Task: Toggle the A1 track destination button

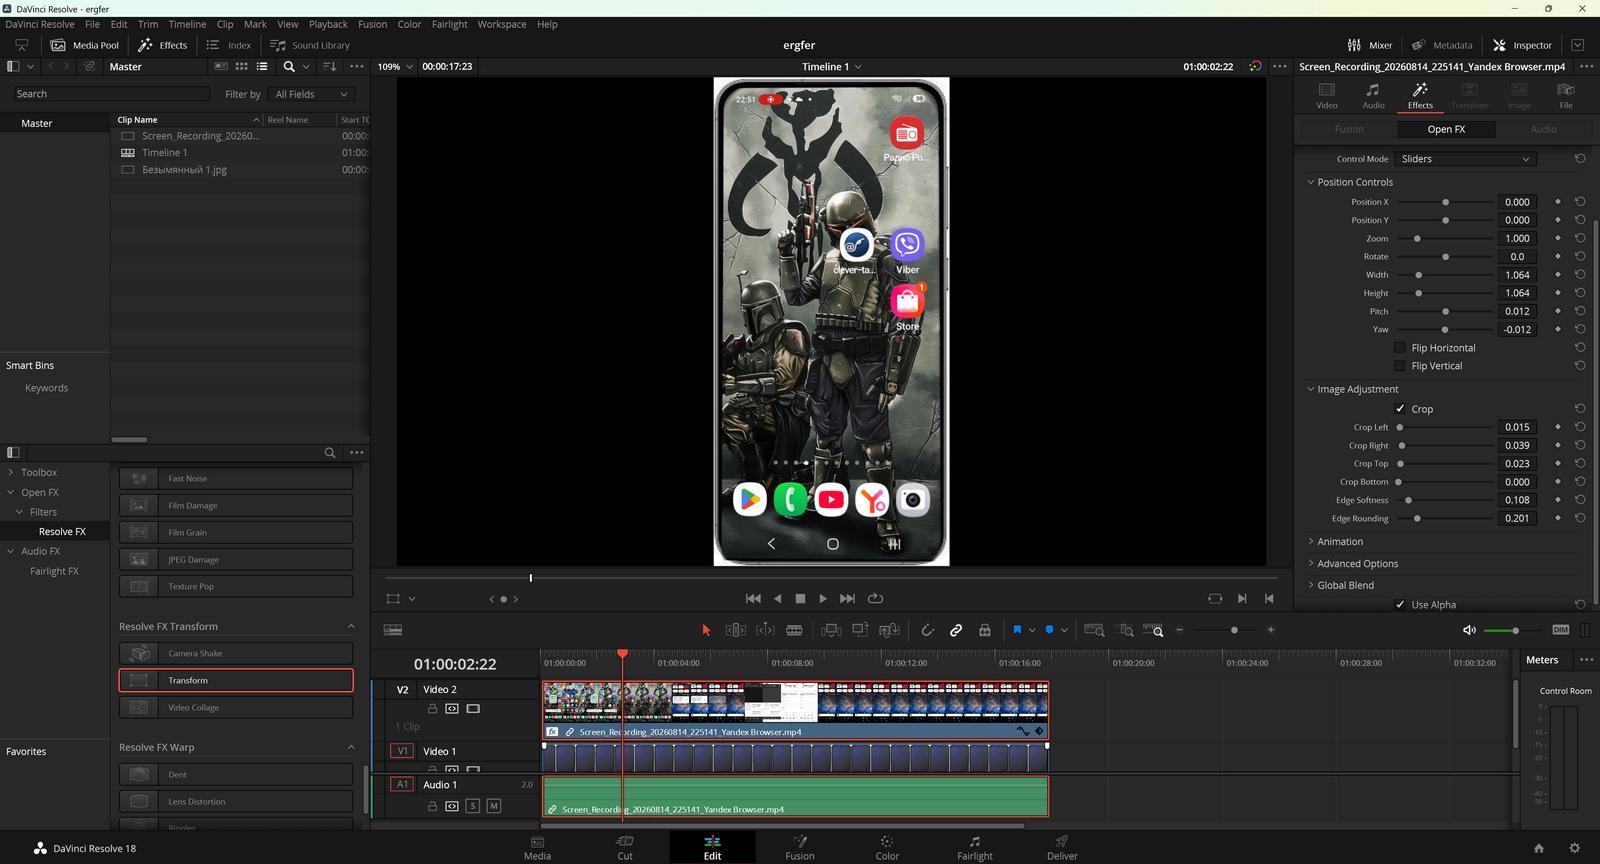Action: click(402, 785)
